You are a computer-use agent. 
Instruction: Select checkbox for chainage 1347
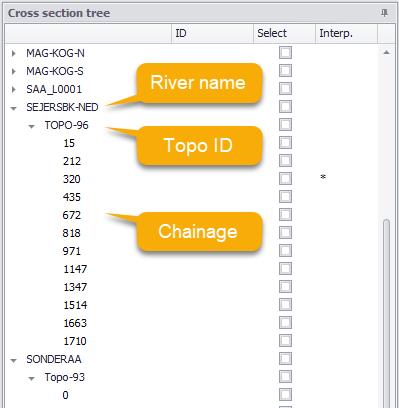(285, 287)
